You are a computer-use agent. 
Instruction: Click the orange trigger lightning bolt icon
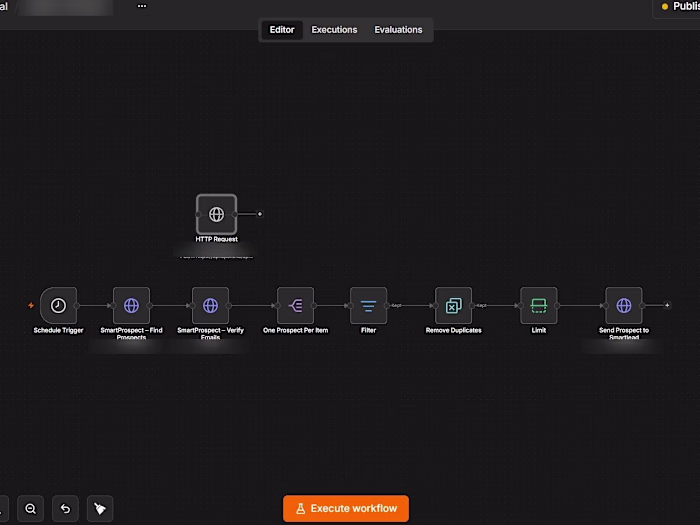click(x=31, y=305)
